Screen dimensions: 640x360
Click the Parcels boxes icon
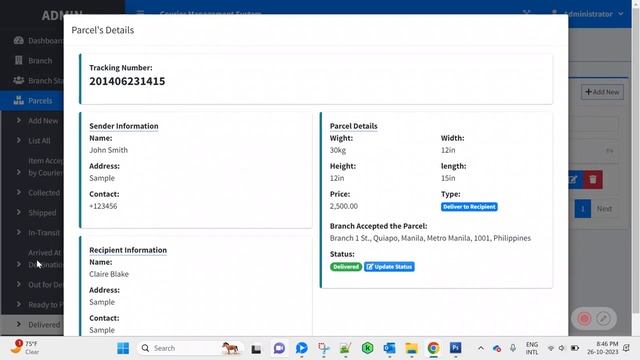(18, 100)
